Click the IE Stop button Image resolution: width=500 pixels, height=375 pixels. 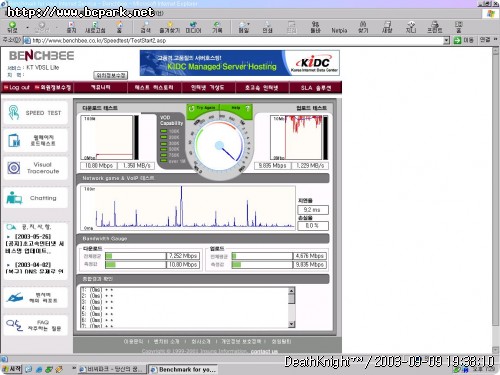coord(71,27)
